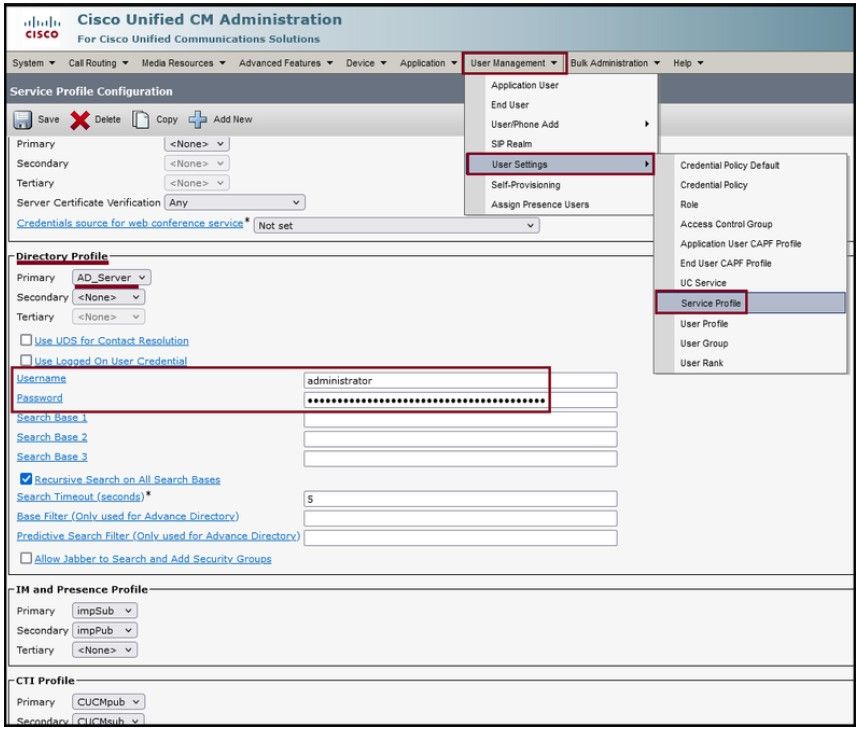
Task: Click Base Filter link
Action: [127, 517]
